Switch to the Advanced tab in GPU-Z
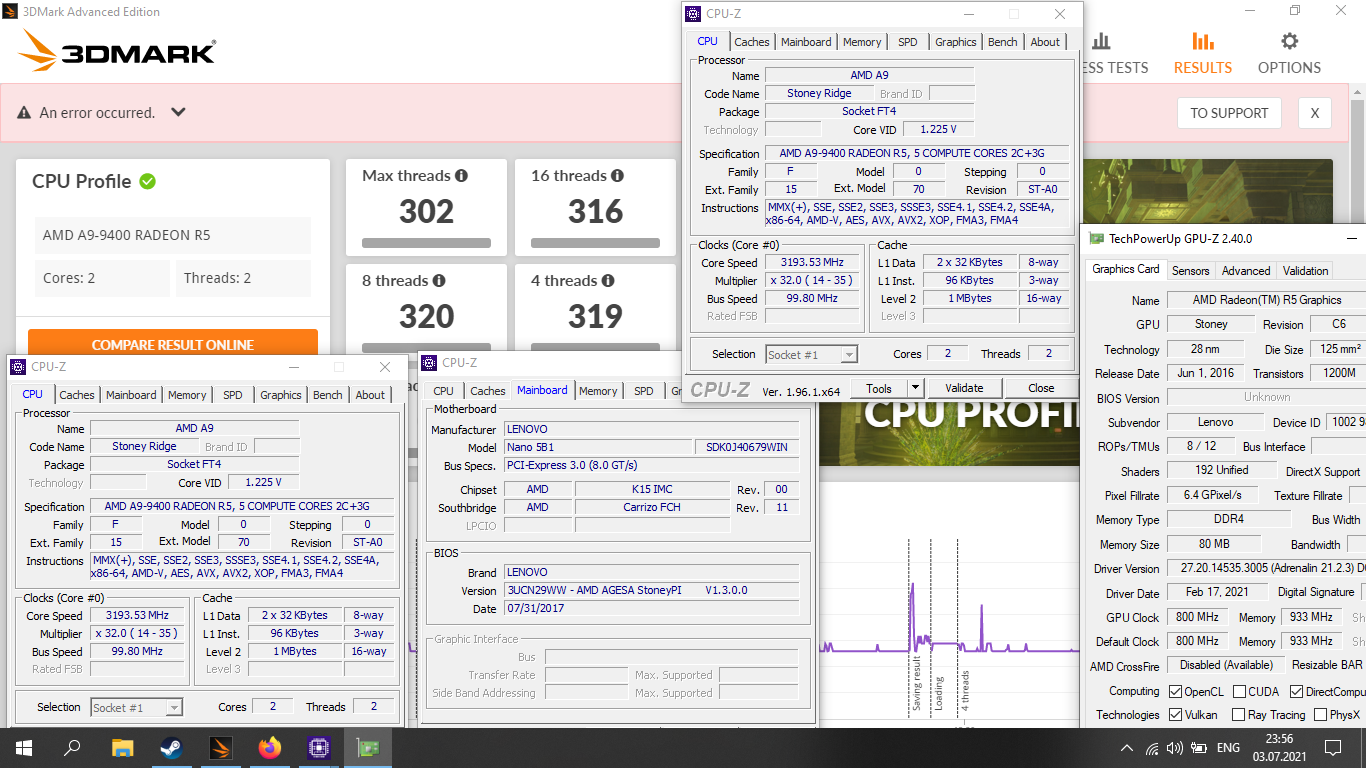The width and height of the screenshot is (1366, 768). [1246, 270]
